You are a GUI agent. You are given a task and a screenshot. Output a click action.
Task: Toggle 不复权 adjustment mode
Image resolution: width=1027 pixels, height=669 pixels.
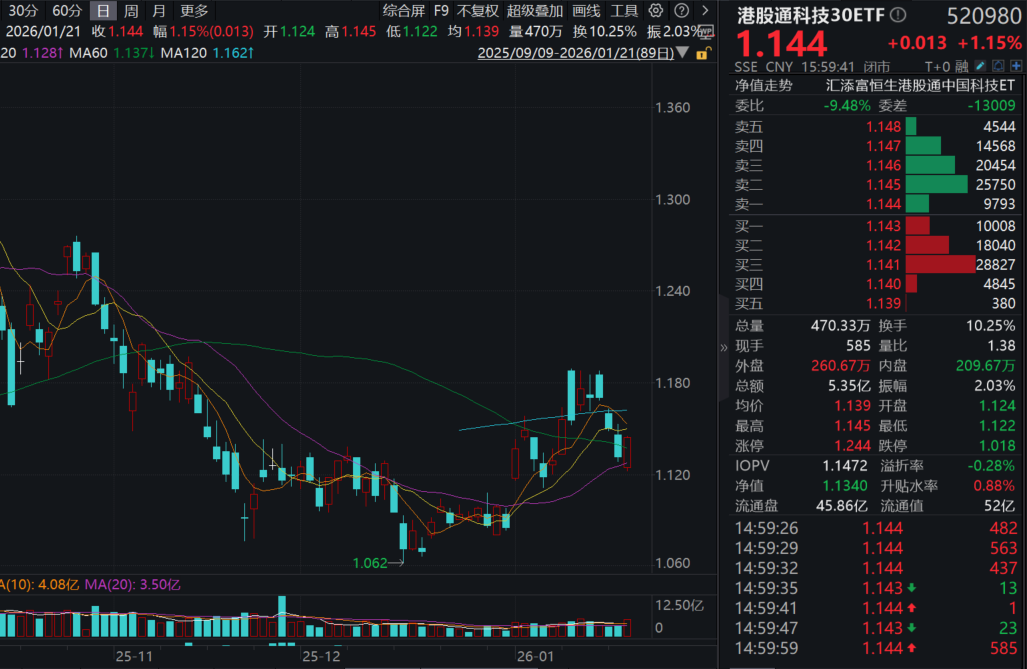(477, 11)
